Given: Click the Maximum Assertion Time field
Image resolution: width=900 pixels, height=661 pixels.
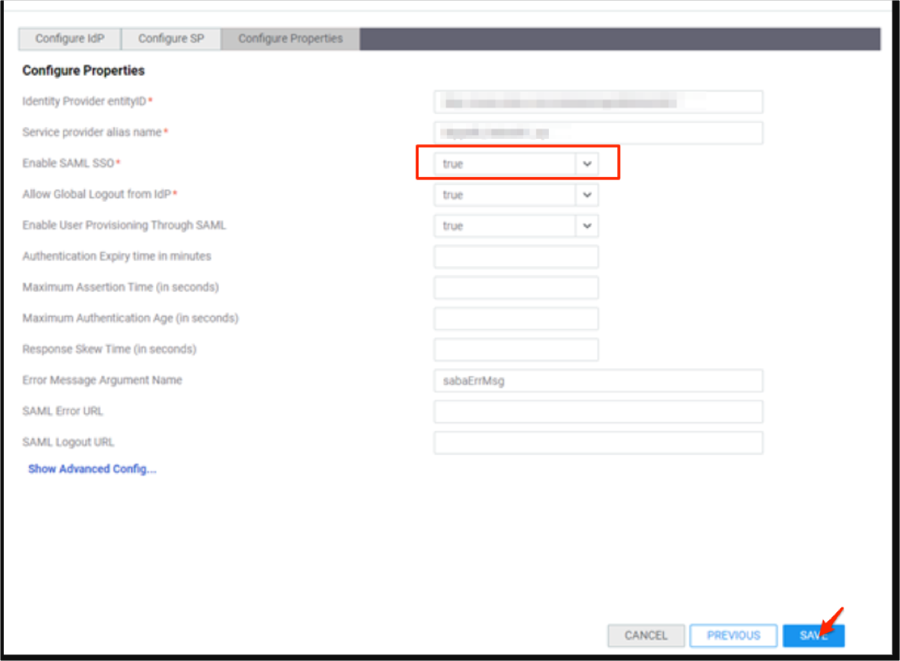Looking at the screenshot, I should pyautogui.click(x=516, y=288).
